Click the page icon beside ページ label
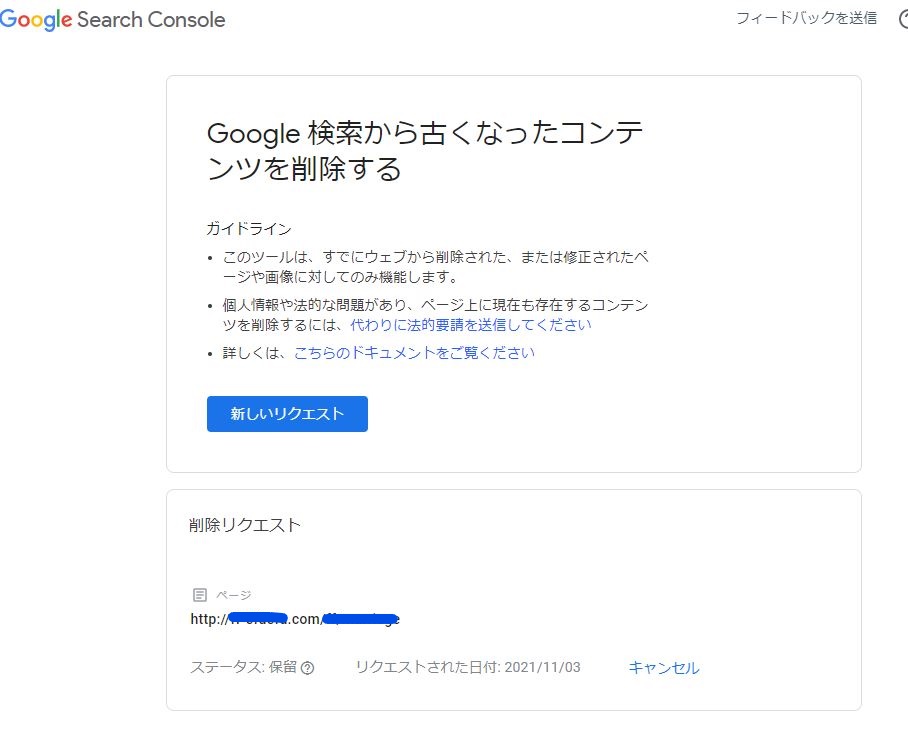The image size is (908, 734). (199, 595)
